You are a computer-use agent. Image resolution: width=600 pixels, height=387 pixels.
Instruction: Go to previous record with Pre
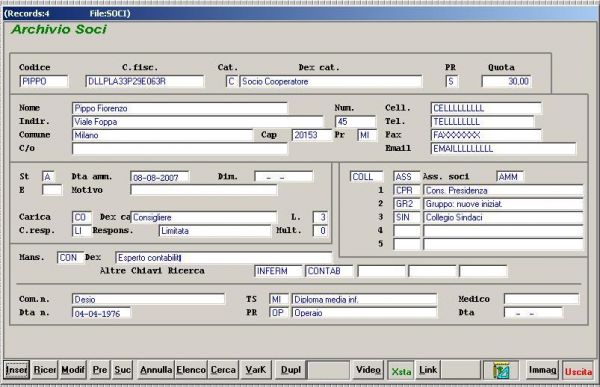tap(99, 370)
